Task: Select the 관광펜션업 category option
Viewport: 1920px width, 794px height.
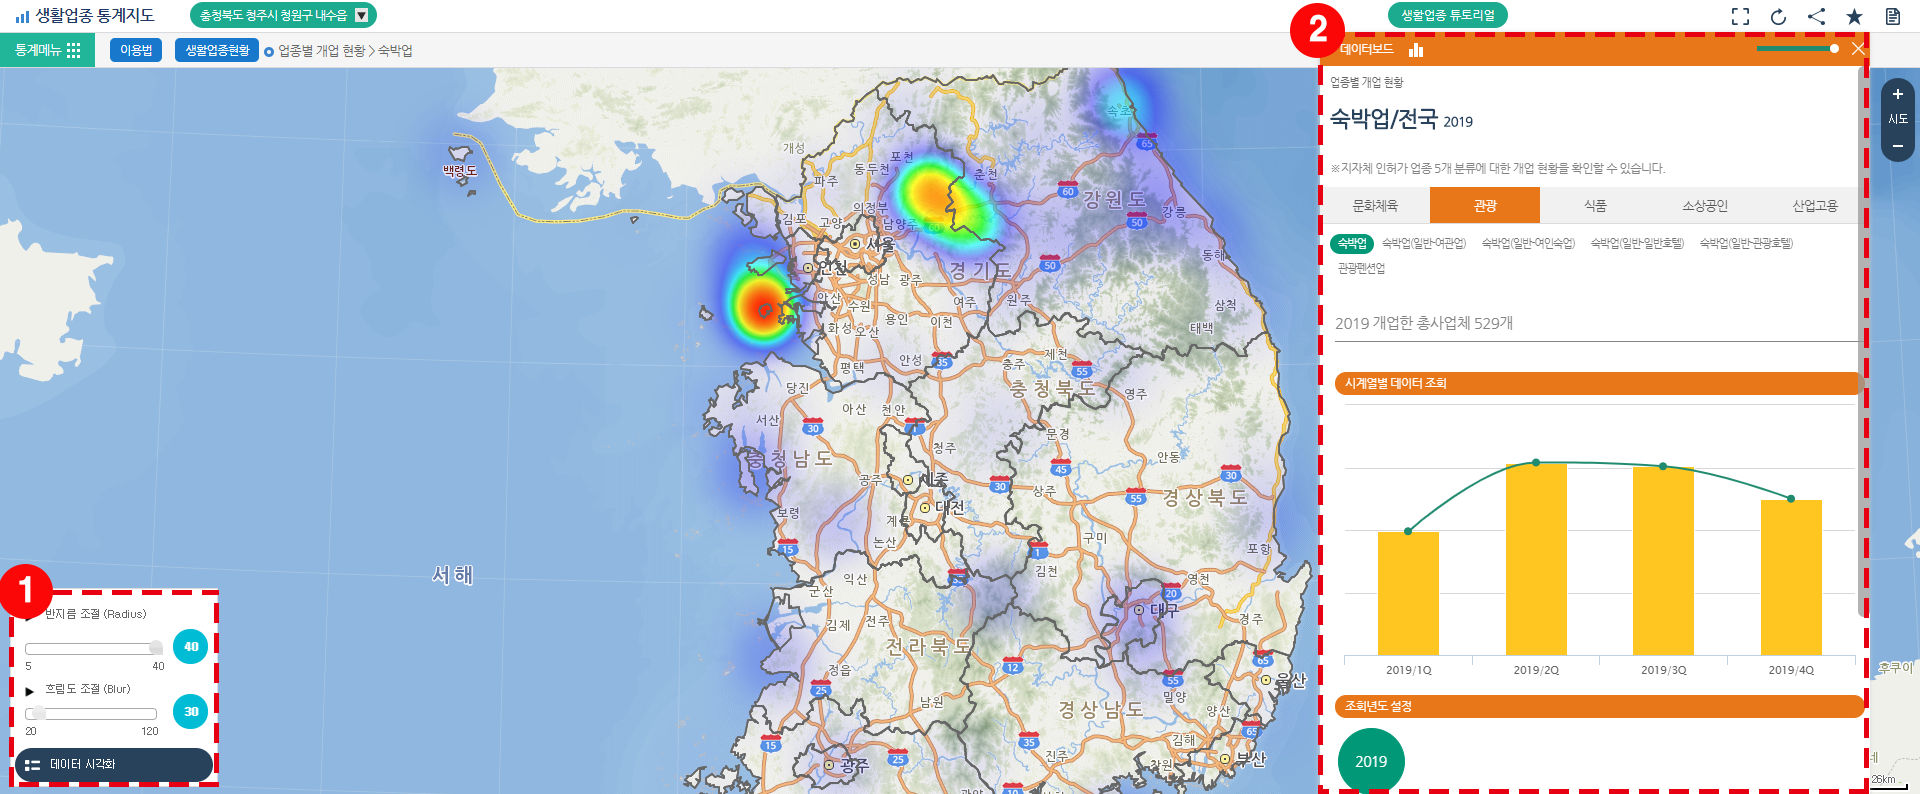Action: pos(1361,268)
